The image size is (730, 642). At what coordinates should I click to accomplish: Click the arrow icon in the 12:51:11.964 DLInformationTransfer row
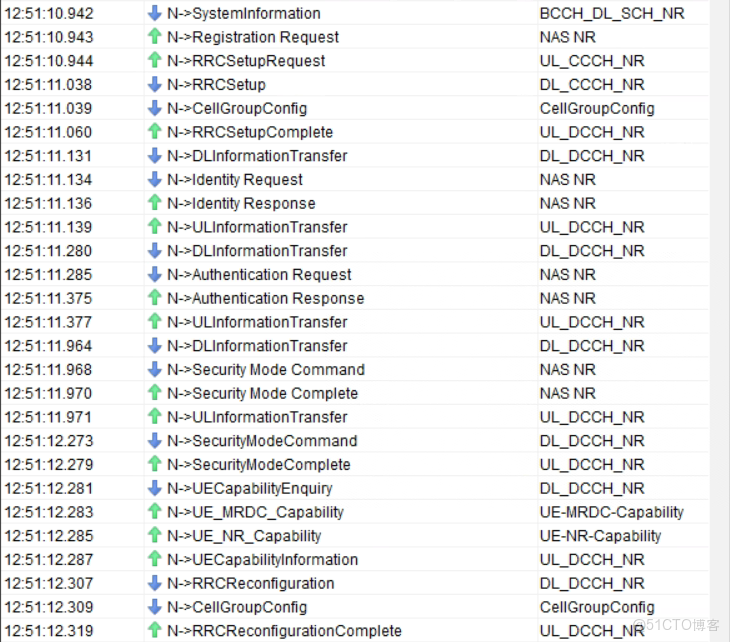(155, 345)
